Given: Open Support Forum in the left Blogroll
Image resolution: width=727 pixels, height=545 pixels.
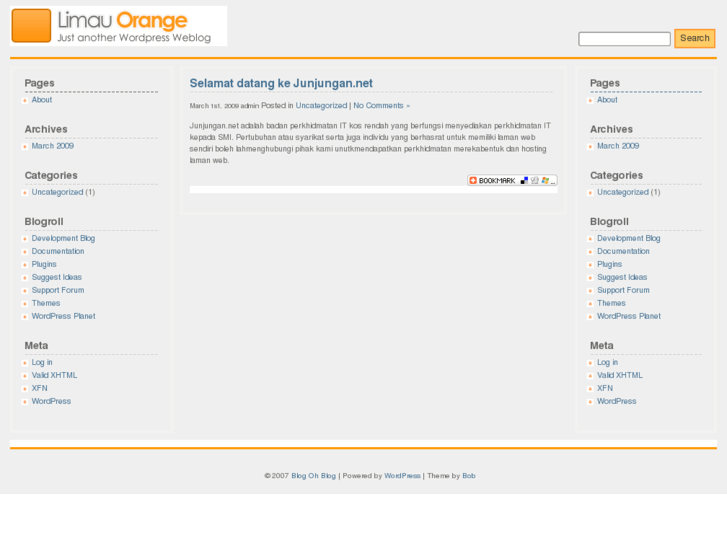Looking at the screenshot, I should click(x=58, y=290).
